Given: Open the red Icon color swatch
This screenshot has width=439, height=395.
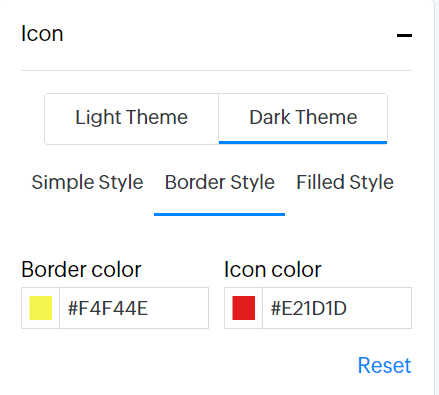Looking at the screenshot, I should (x=244, y=308).
